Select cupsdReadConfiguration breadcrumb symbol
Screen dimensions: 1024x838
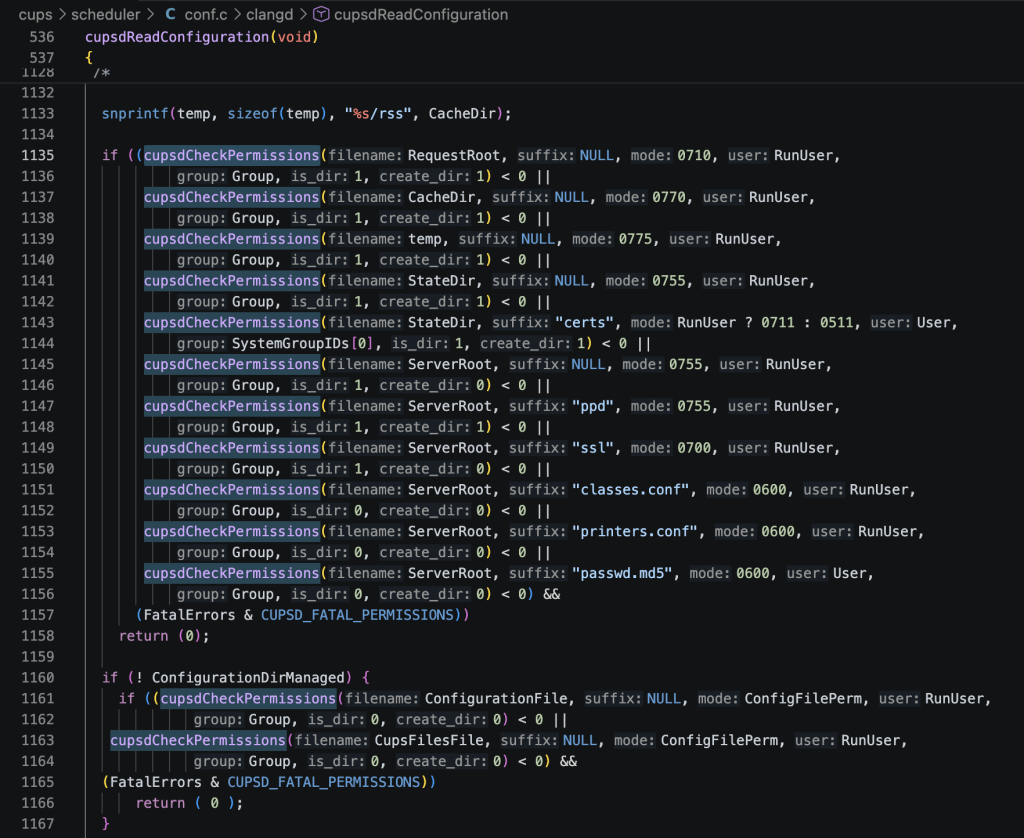tap(421, 14)
